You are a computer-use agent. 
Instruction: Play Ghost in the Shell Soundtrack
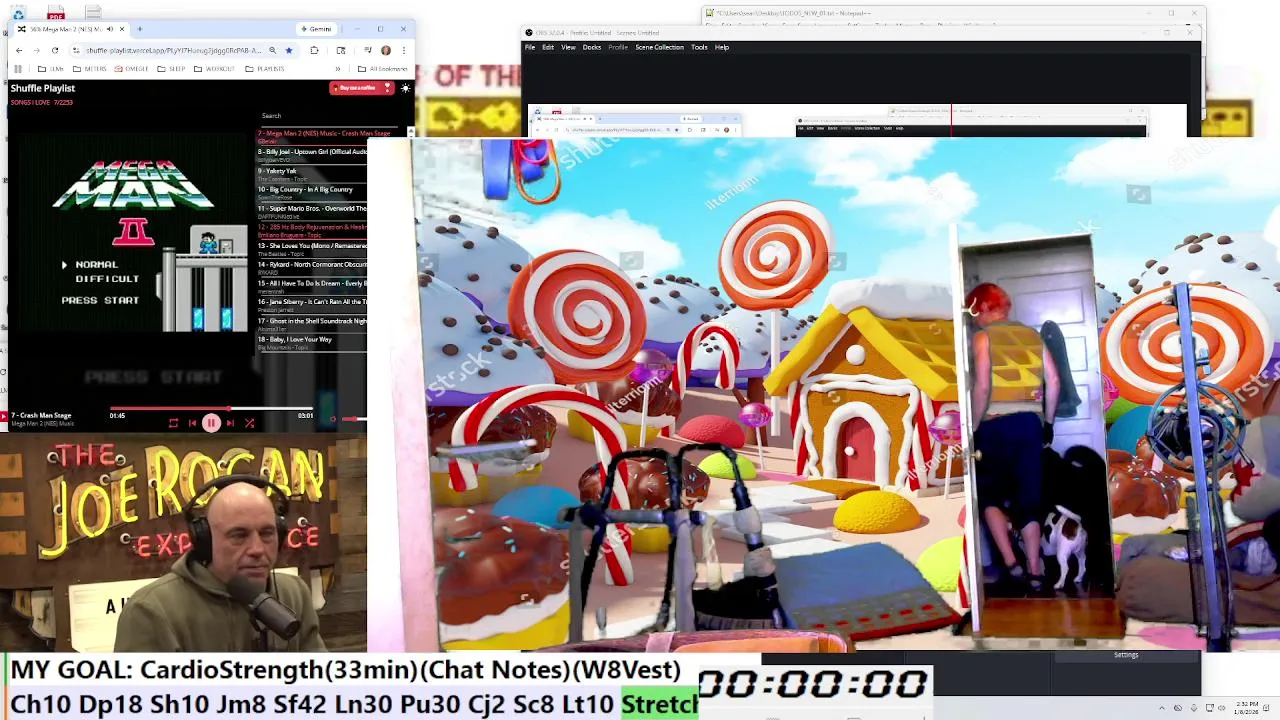[312, 322]
